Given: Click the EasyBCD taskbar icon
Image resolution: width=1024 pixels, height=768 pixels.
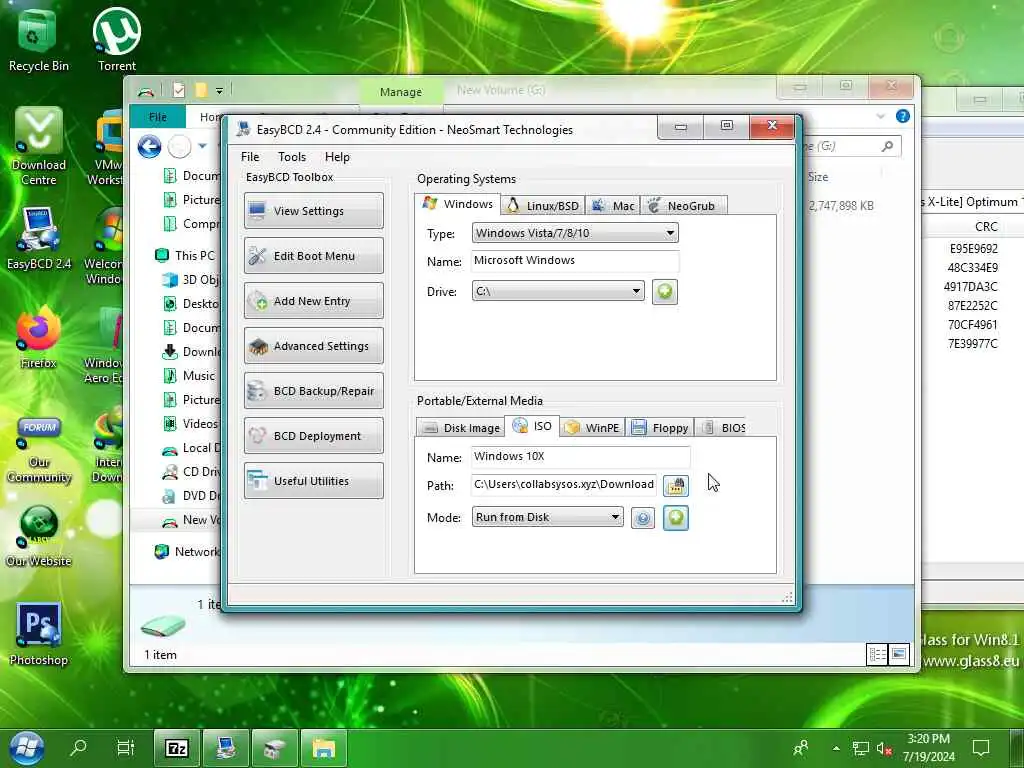Looking at the screenshot, I should click(226, 748).
